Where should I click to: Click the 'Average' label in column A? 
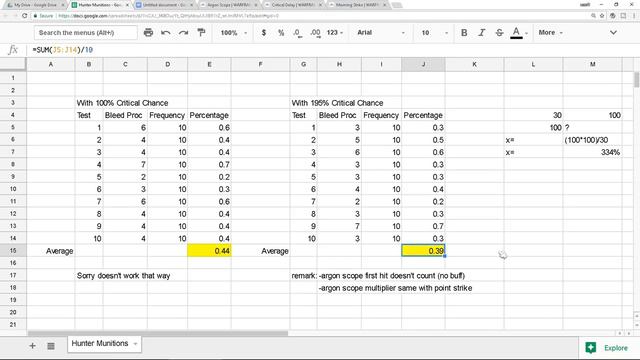tap(59, 251)
